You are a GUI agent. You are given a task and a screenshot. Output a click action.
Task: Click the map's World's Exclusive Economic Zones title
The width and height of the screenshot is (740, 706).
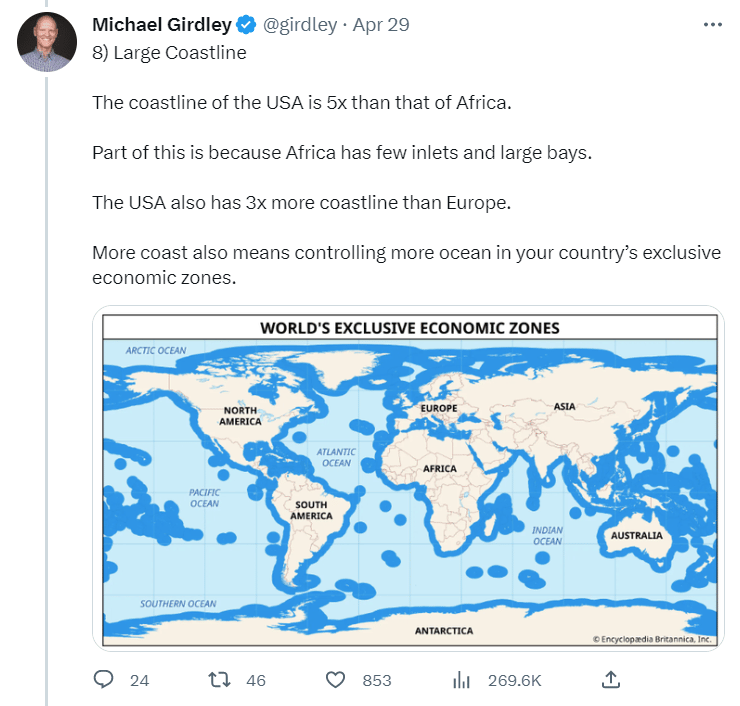click(409, 327)
